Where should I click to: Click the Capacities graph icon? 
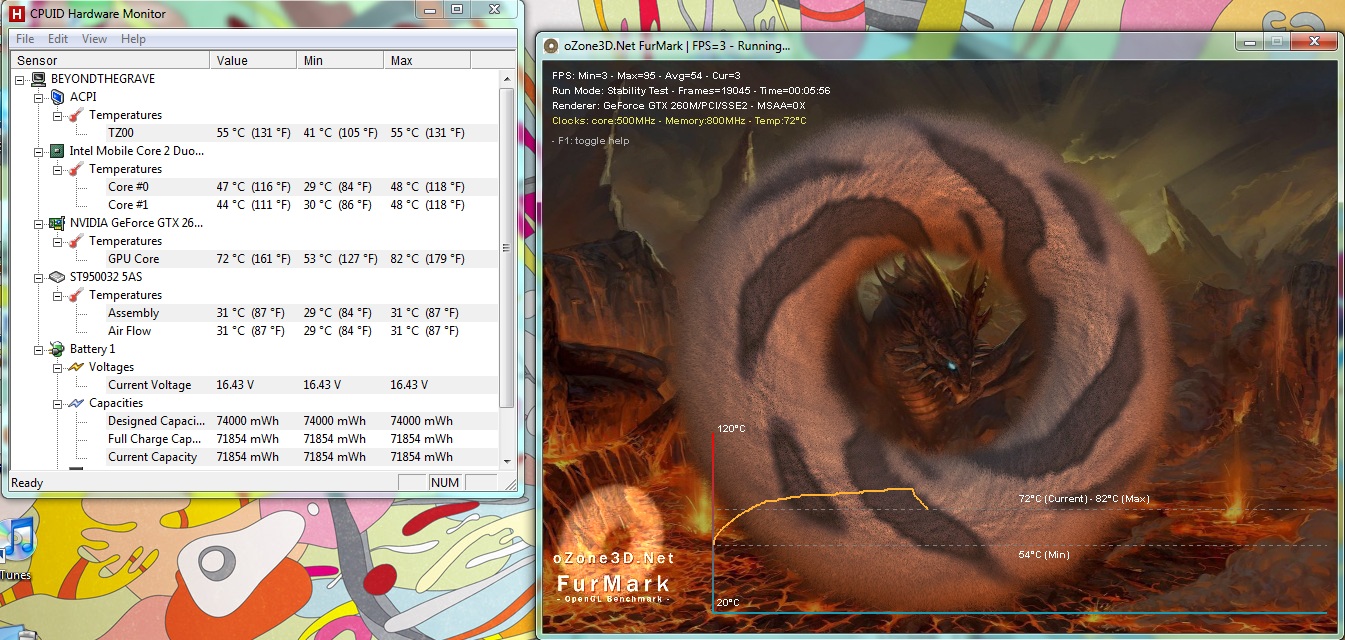[x=76, y=403]
